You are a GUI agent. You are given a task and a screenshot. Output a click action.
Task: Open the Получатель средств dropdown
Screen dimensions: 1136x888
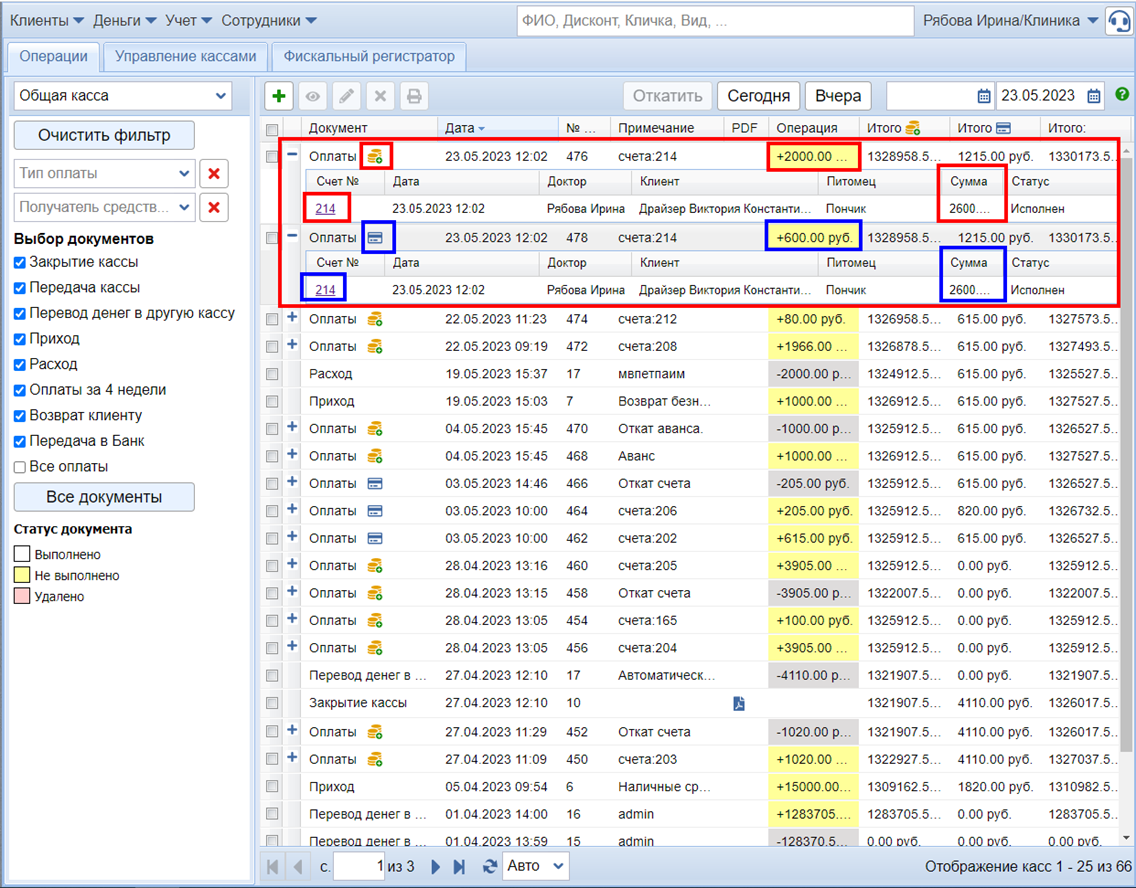[x=104, y=208]
